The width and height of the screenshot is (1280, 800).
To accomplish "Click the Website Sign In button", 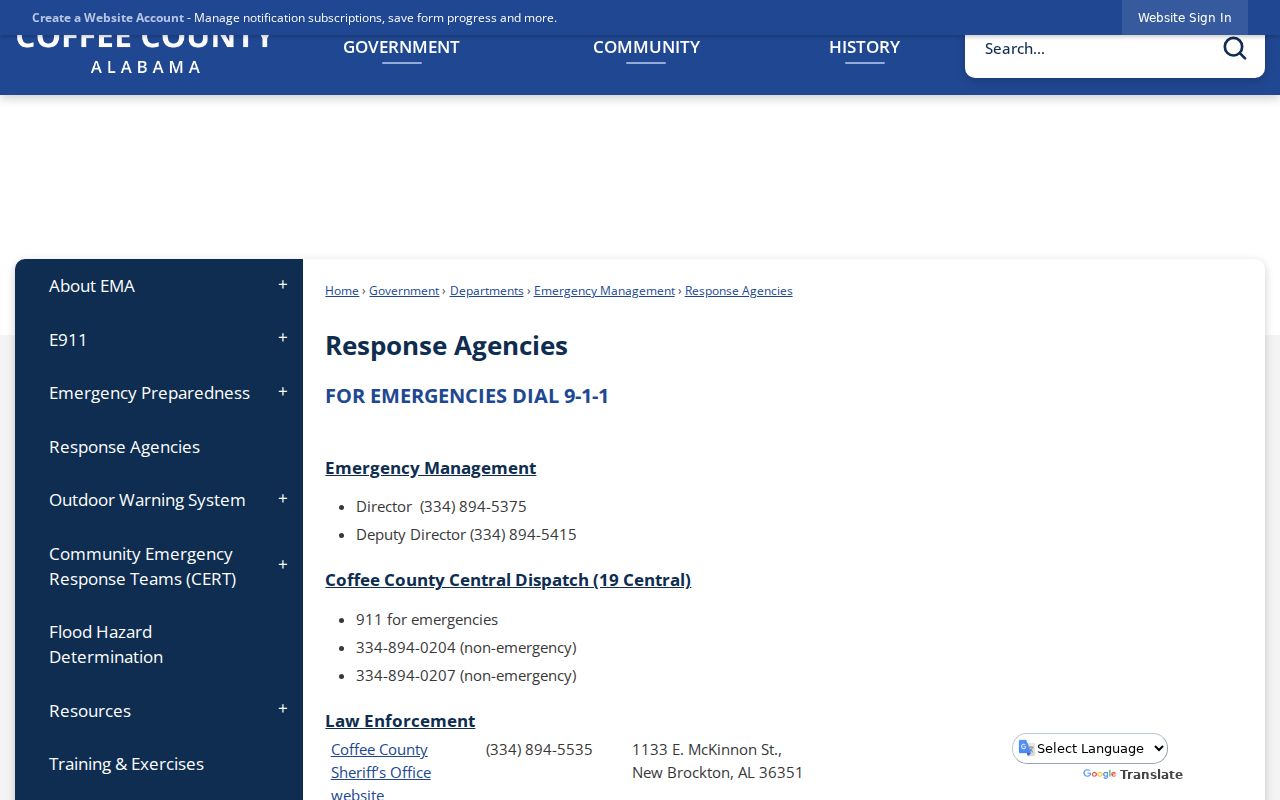I will (1184, 17).
